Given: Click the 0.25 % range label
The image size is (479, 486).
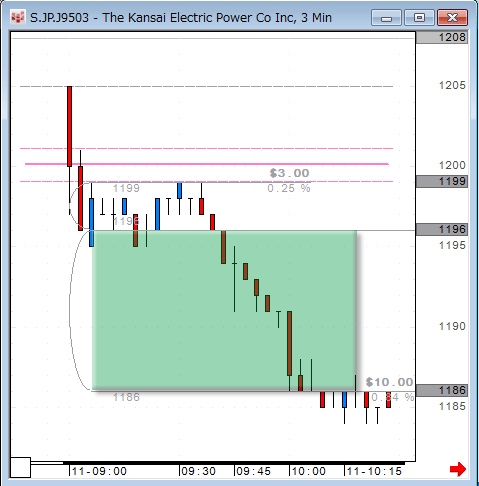Looking at the screenshot, I should [x=289, y=188].
